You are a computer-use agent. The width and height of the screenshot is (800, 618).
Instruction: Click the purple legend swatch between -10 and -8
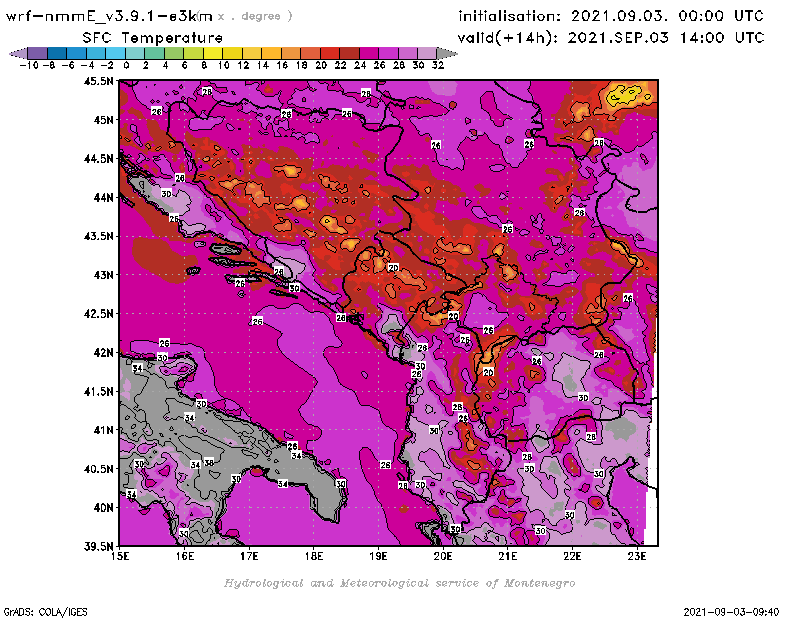(x=38, y=53)
